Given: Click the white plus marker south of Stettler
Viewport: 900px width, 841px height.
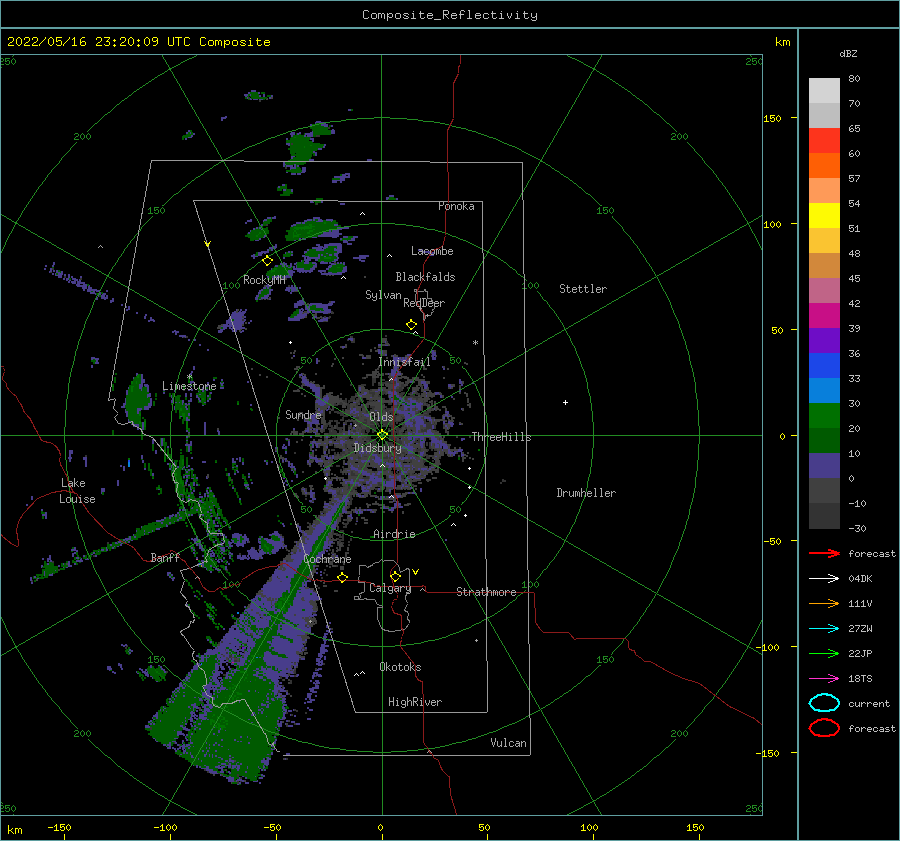Looking at the screenshot, I should (x=565, y=402).
